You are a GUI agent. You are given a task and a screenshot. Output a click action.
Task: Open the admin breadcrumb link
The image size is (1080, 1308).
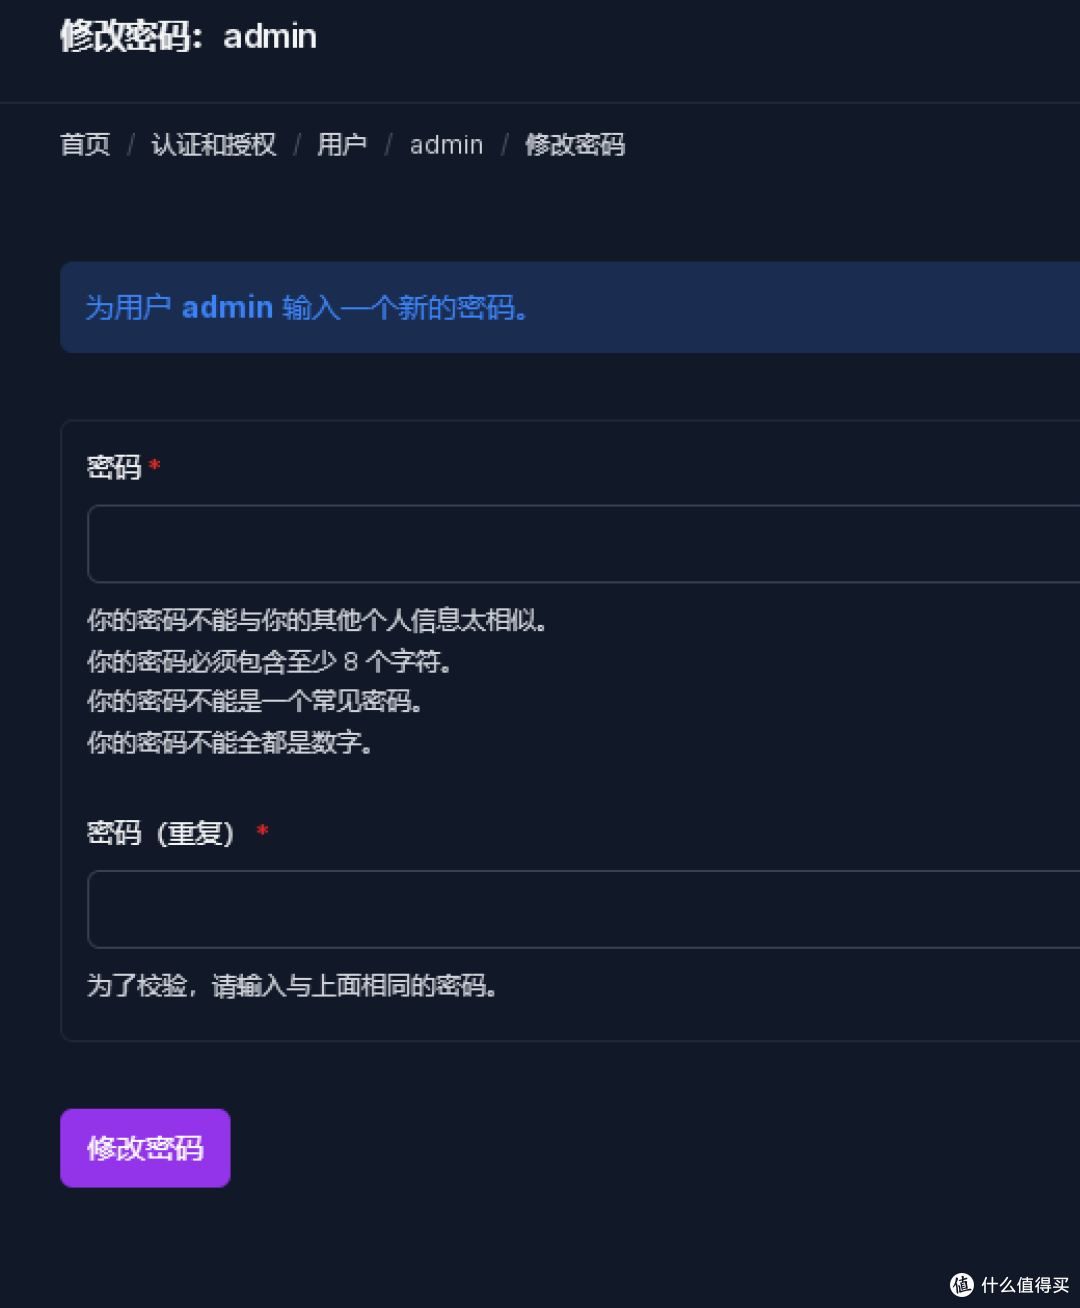coord(446,145)
